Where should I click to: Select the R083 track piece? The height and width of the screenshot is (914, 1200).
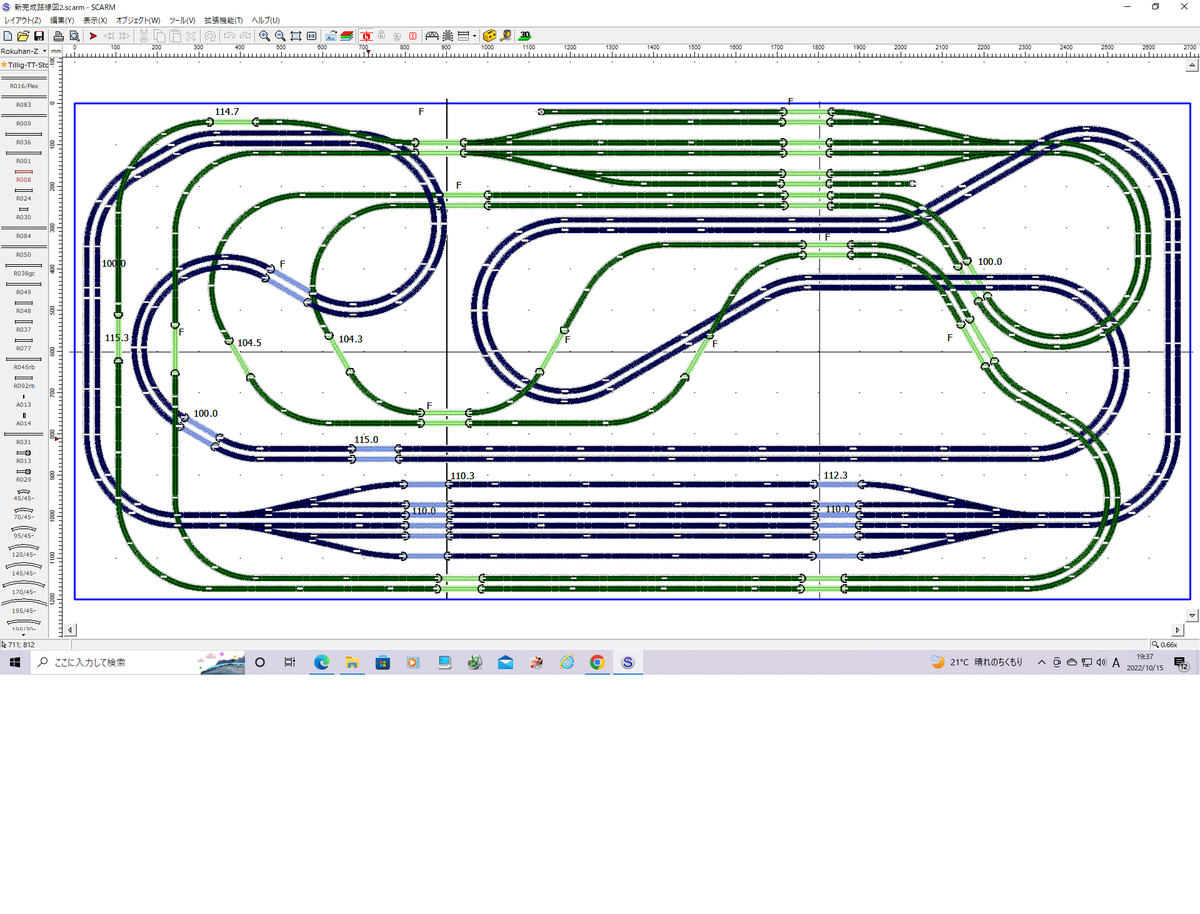pyautogui.click(x=24, y=101)
